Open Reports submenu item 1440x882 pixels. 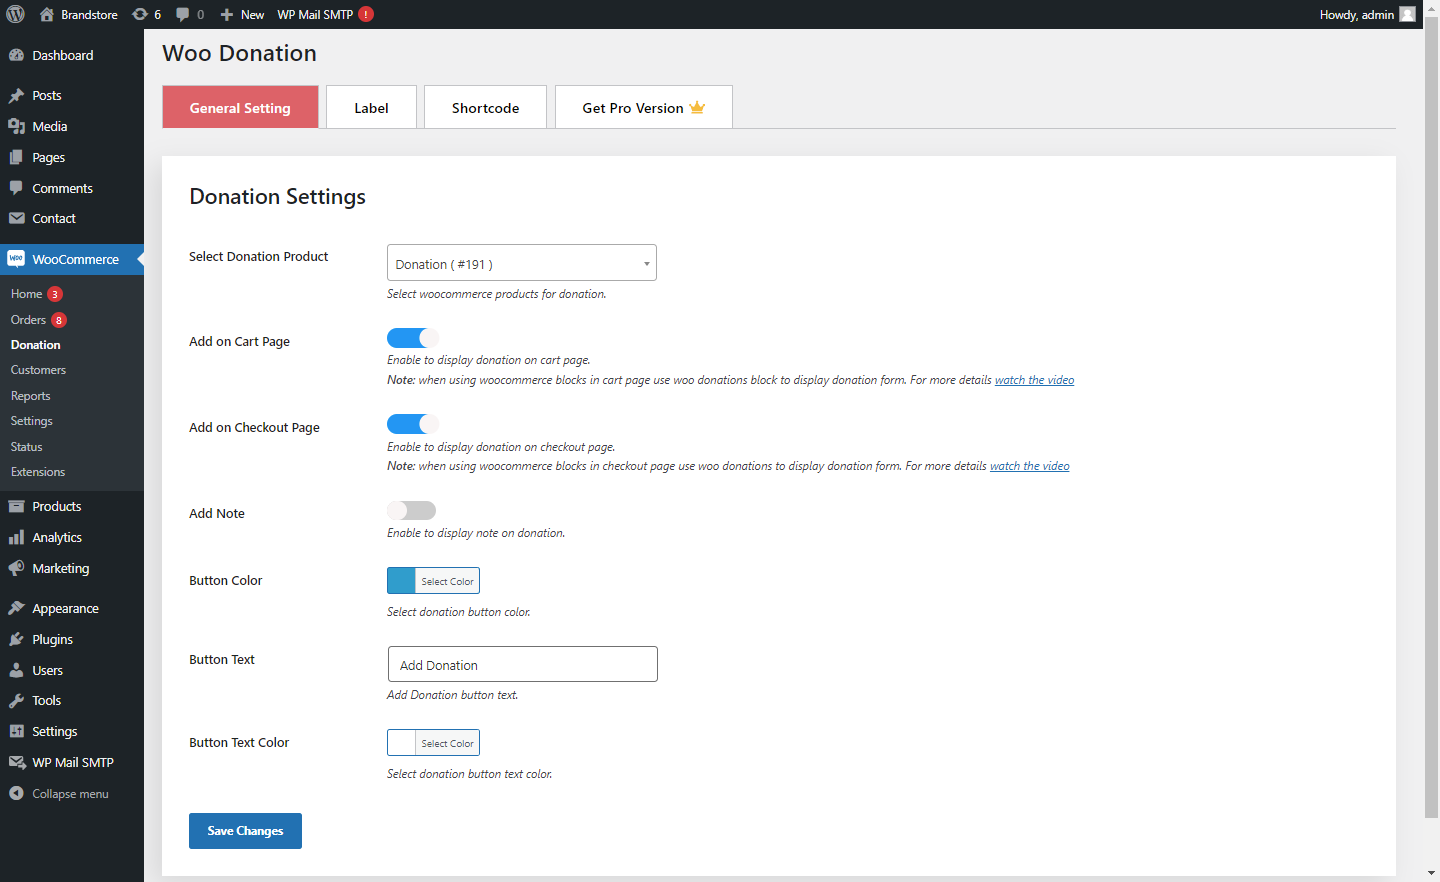tap(30, 396)
